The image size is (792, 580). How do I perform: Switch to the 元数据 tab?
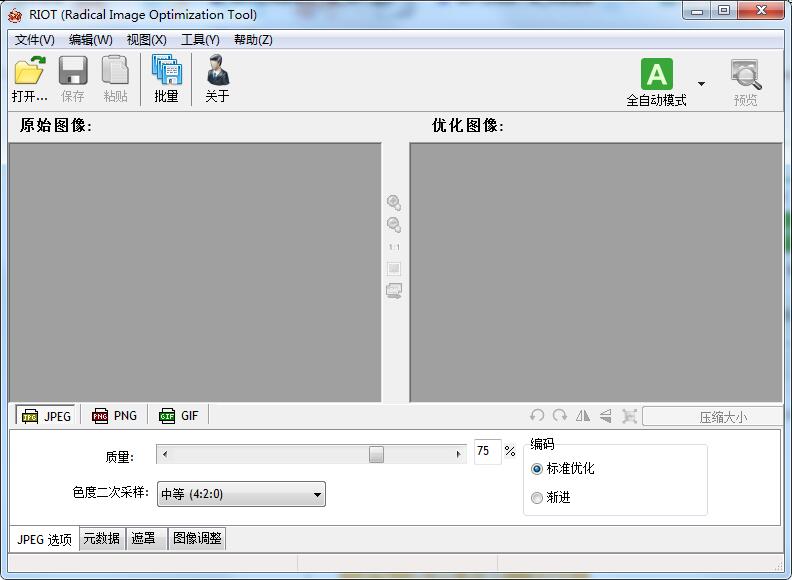tap(101, 539)
